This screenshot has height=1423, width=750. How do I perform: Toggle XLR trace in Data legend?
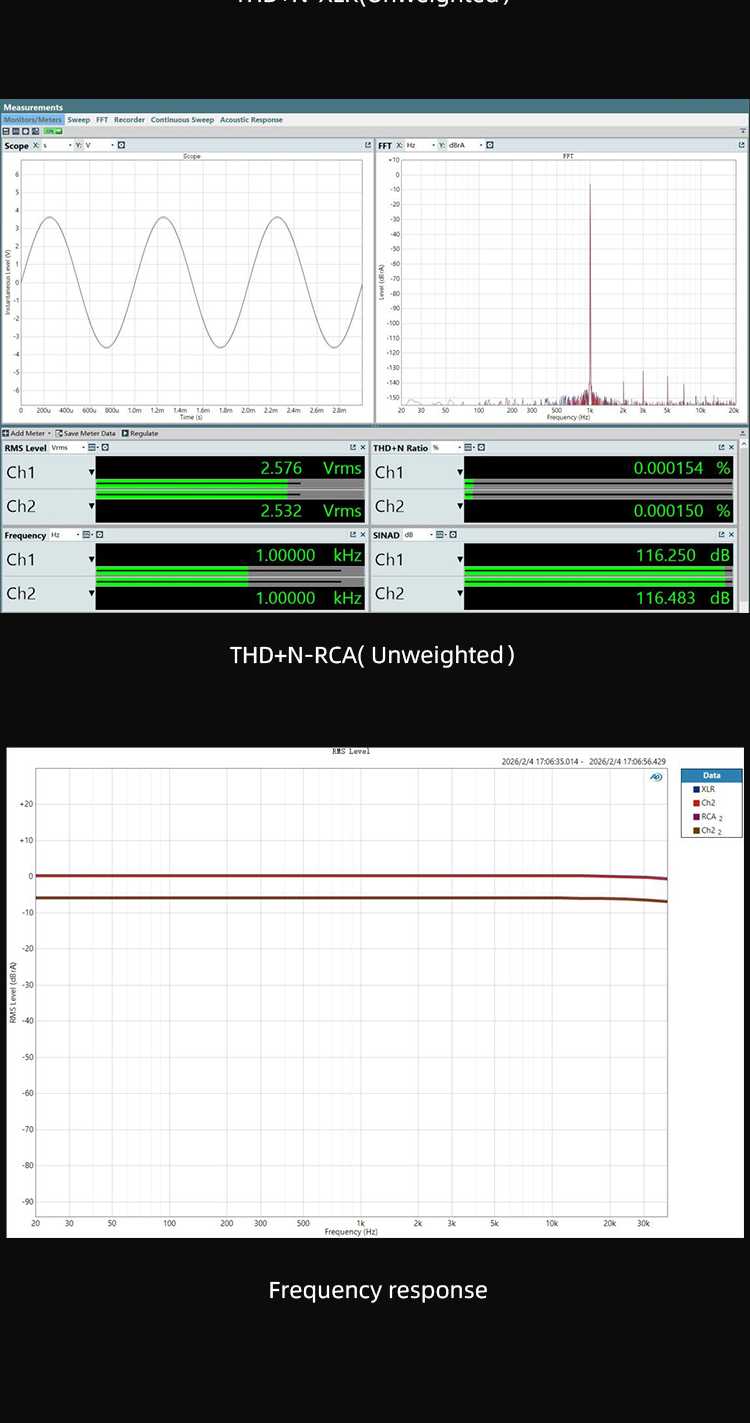coord(708,790)
